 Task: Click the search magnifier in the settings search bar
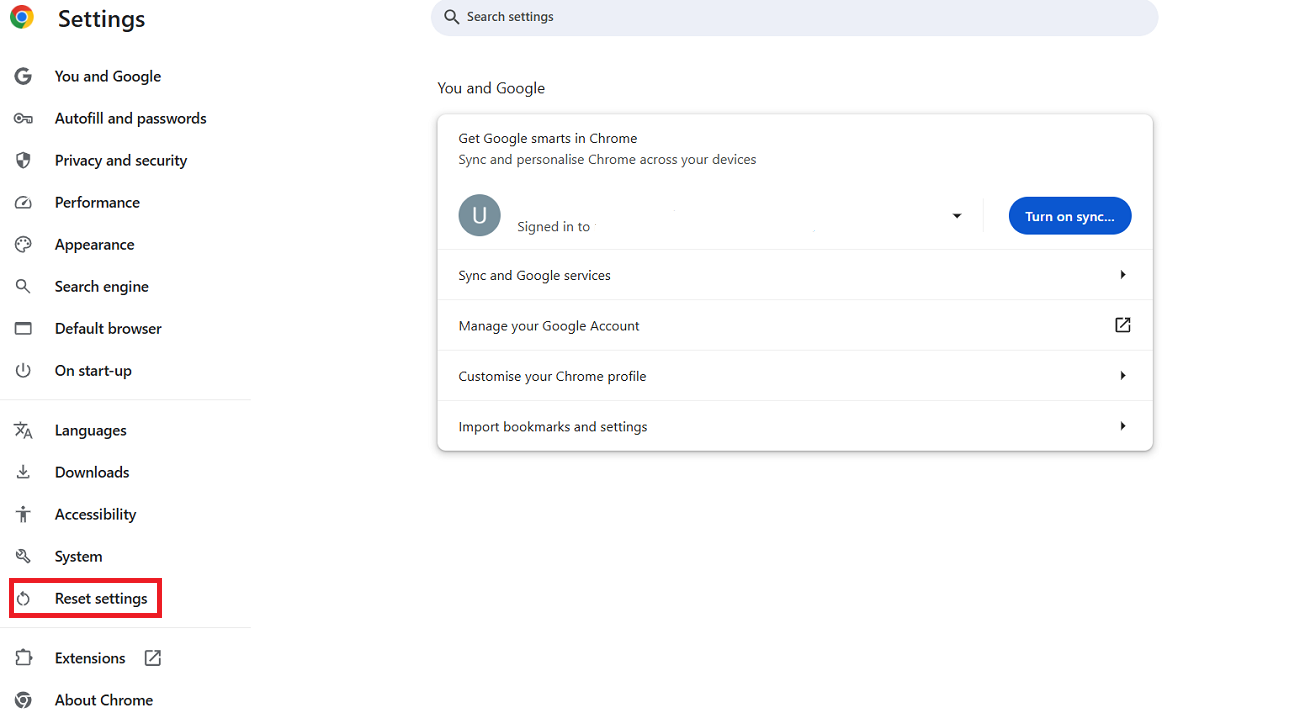(451, 17)
